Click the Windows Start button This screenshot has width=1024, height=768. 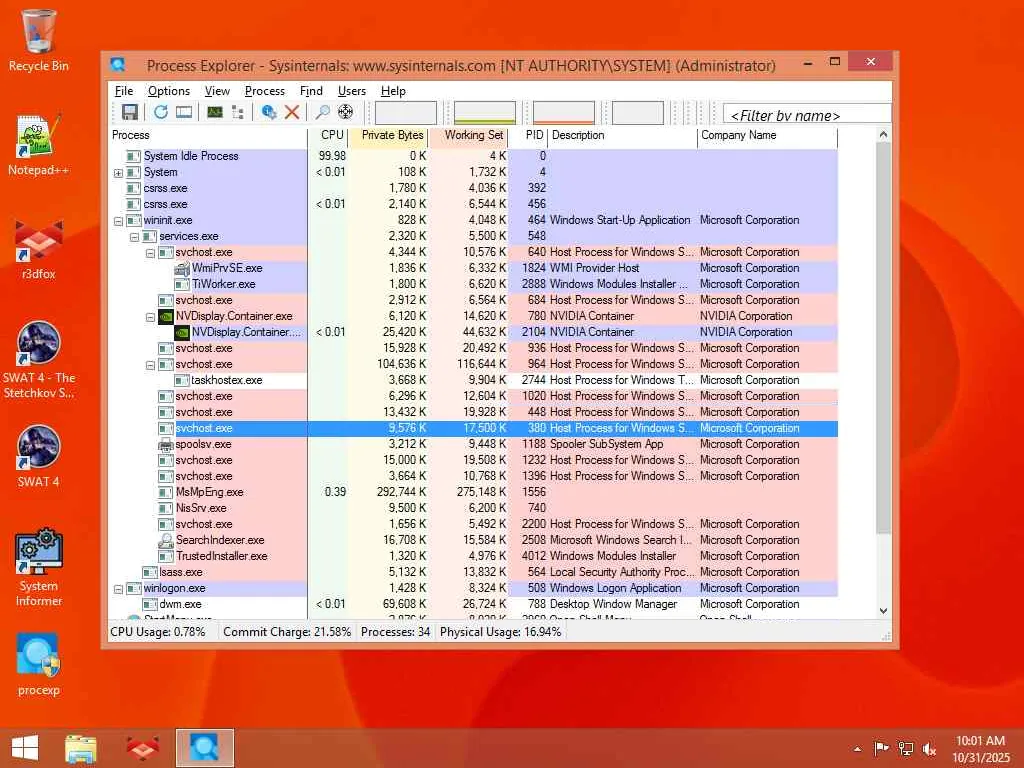25,748
